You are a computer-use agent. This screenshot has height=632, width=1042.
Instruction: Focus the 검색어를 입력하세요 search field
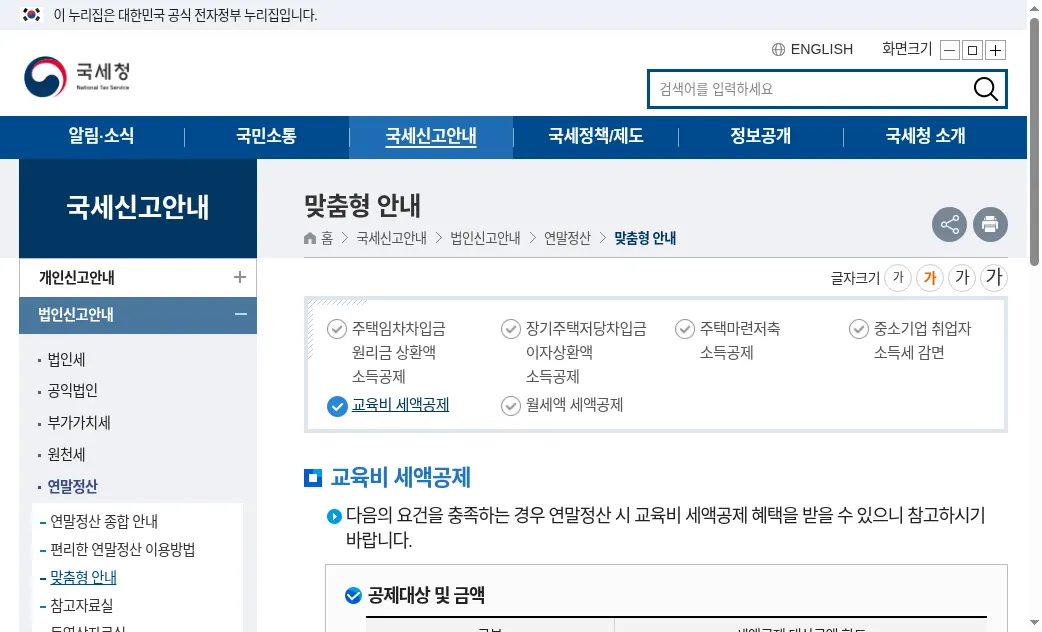coord(811,89)
